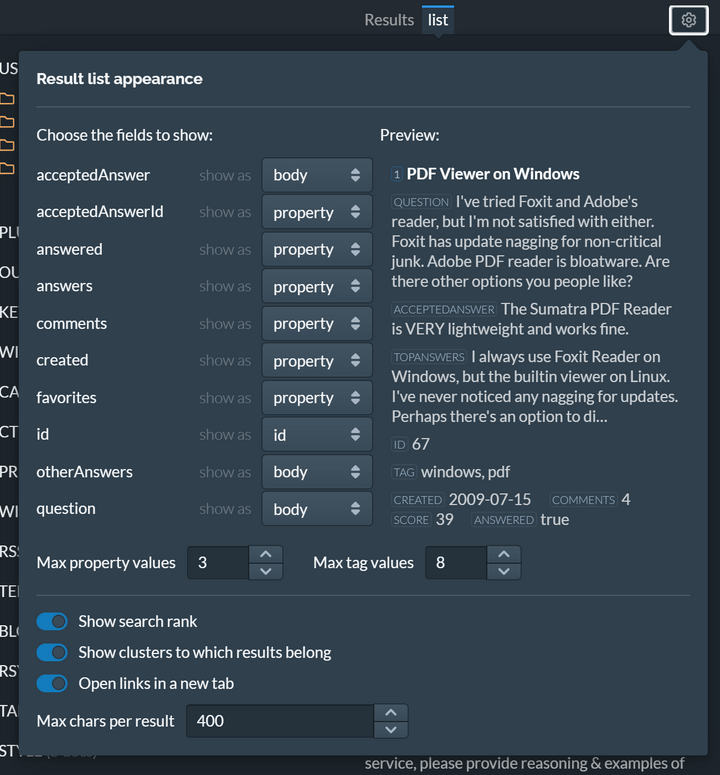Click the ACCEPTEDANSWER label in preview
The height and width of the screenshot is (775, 720).
444,309
